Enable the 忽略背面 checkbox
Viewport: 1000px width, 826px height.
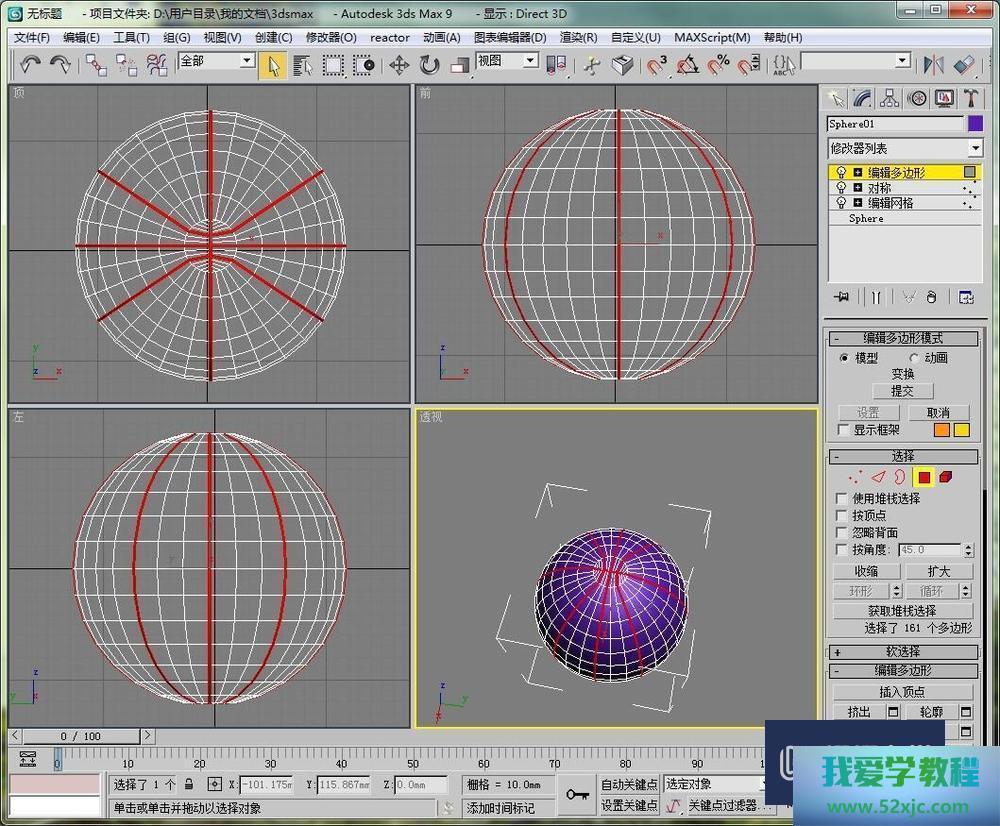(x=842, y=533)
